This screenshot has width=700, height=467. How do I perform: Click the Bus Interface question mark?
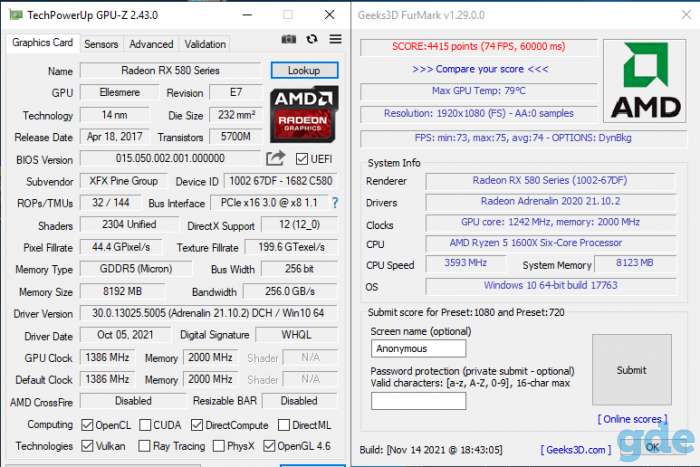335,203
